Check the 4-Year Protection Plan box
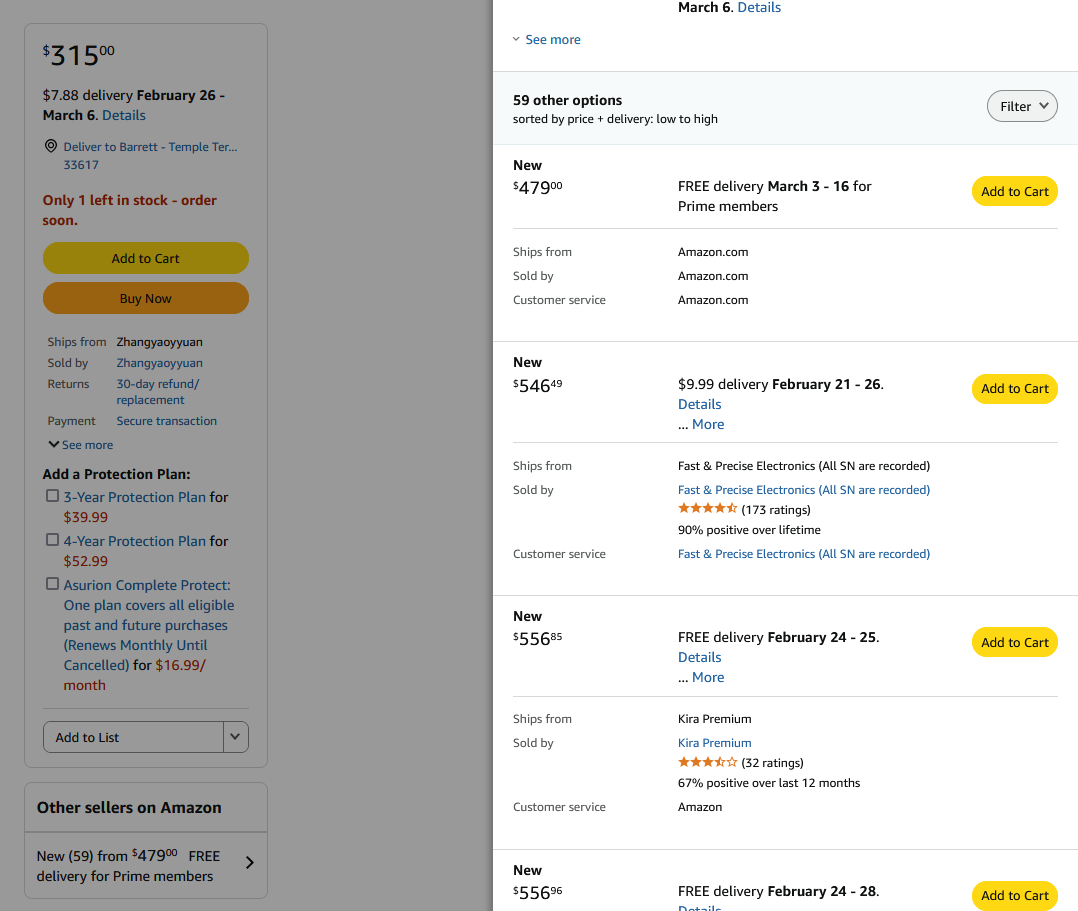 (52, 540)
